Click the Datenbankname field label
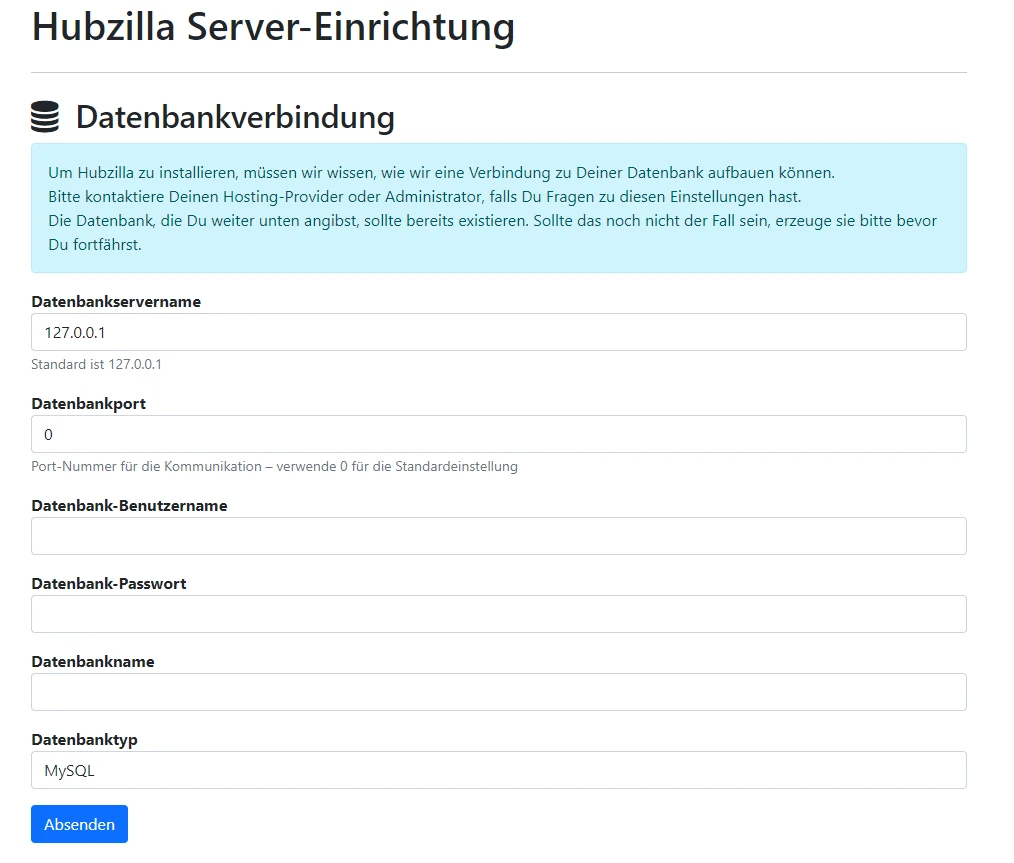 93,661
